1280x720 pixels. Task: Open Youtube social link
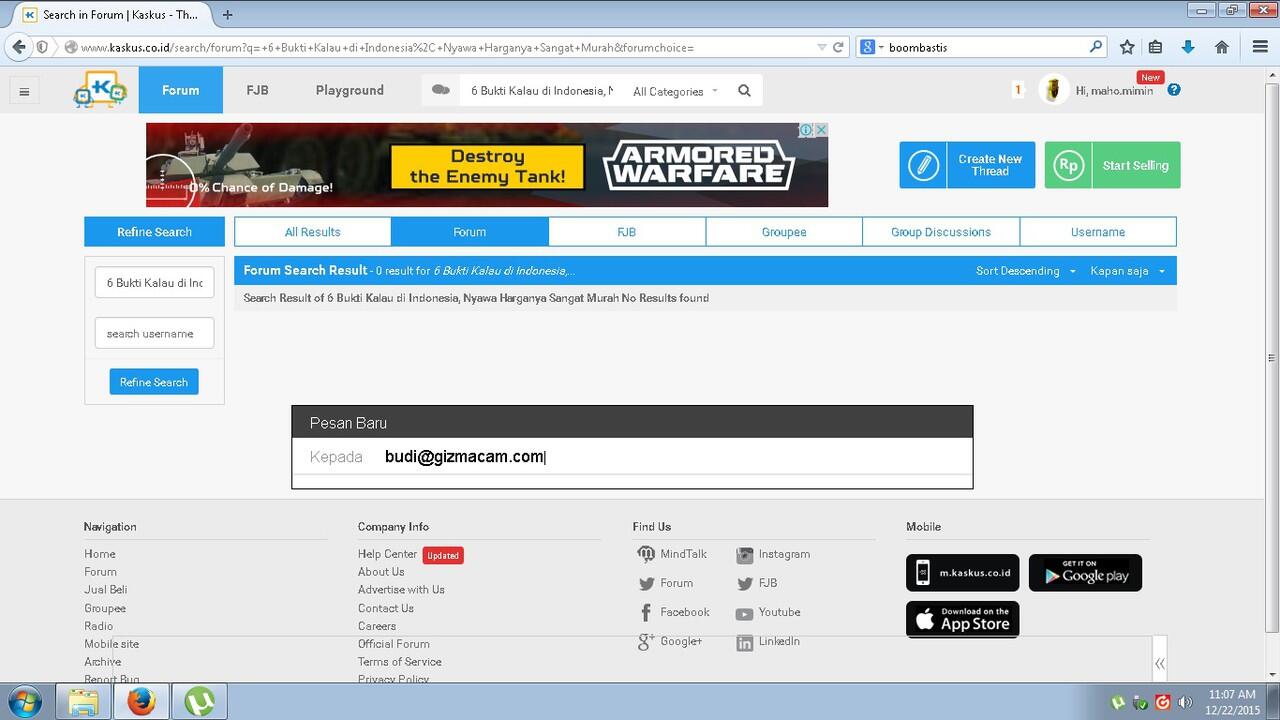pyautogui.click(x=768, y=612)
